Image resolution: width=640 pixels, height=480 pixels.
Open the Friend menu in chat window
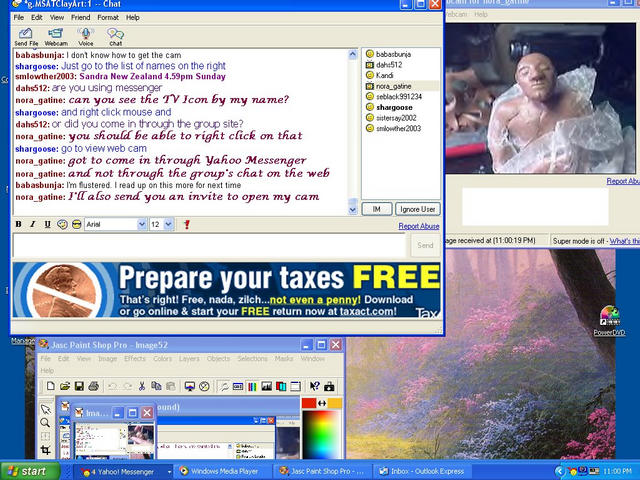coord(80,18)
